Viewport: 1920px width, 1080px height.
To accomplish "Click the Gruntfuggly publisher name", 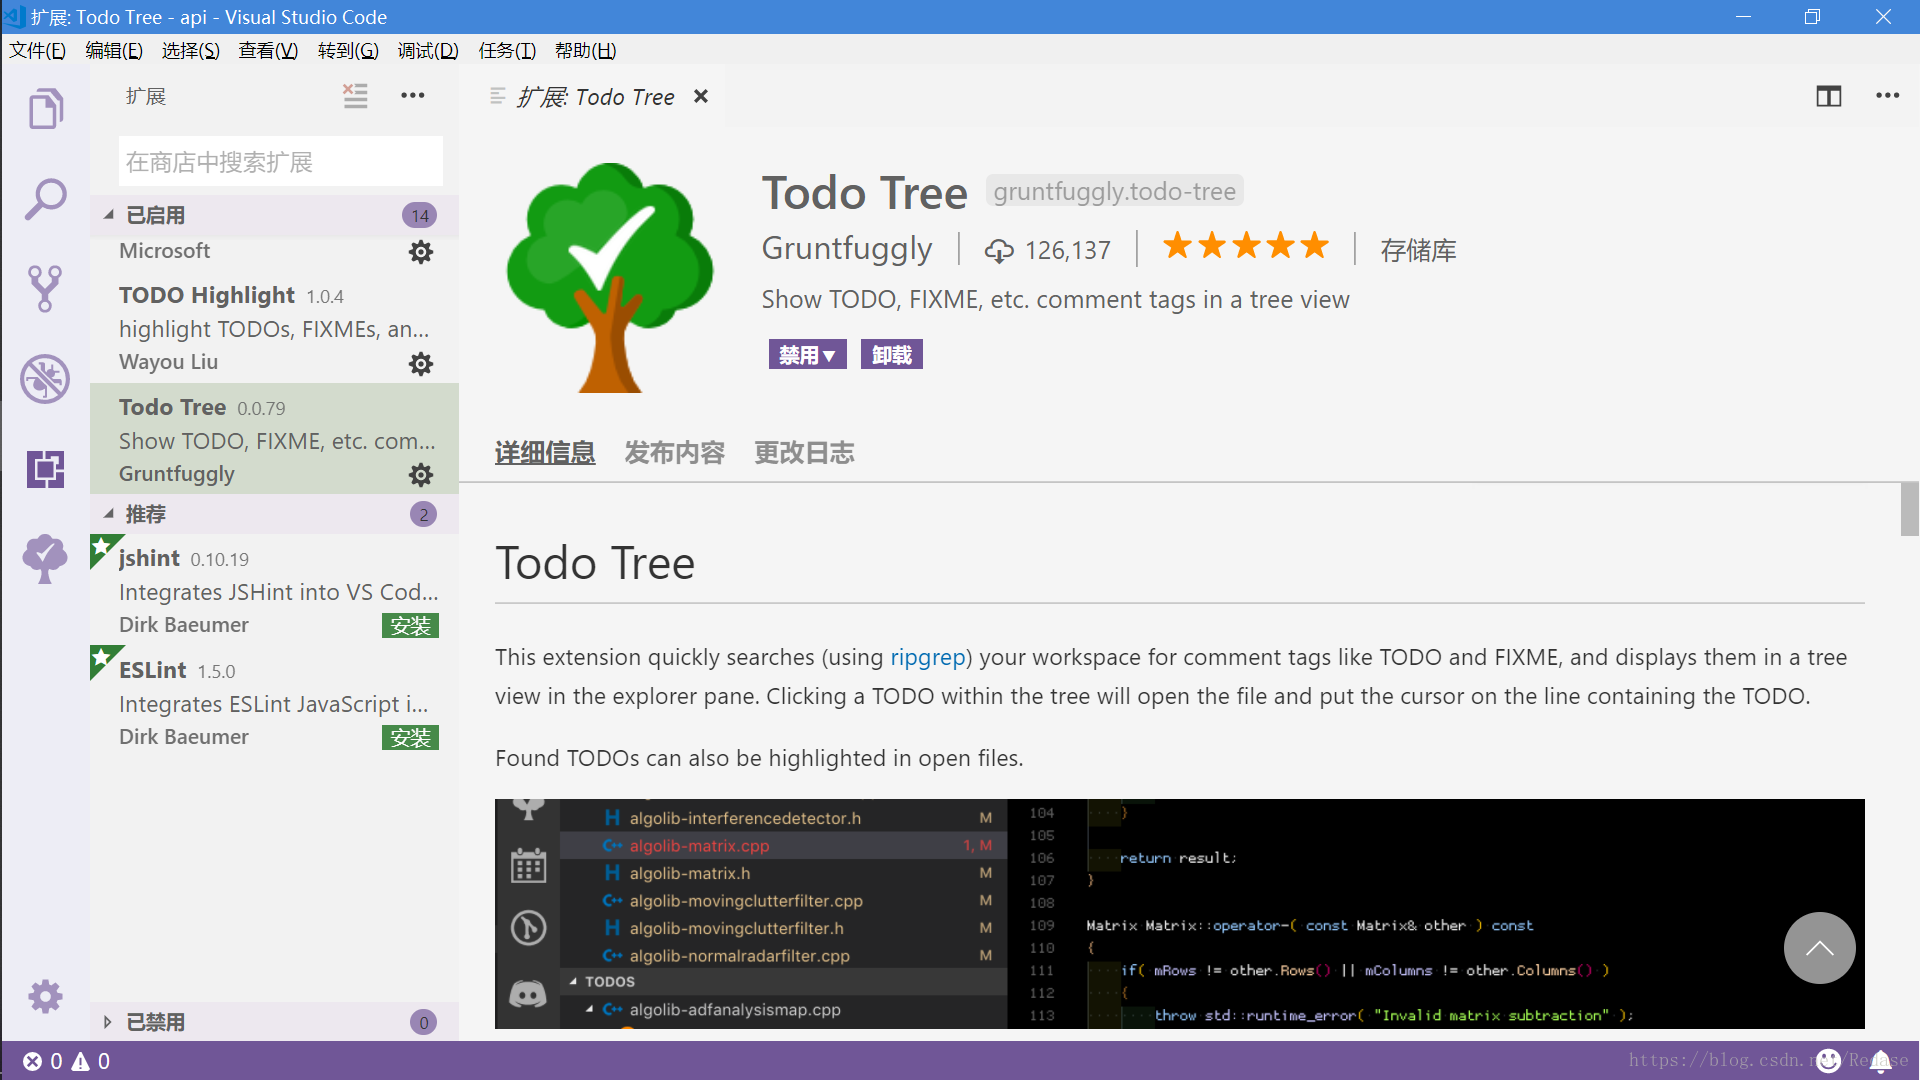I will coord(846,248).
